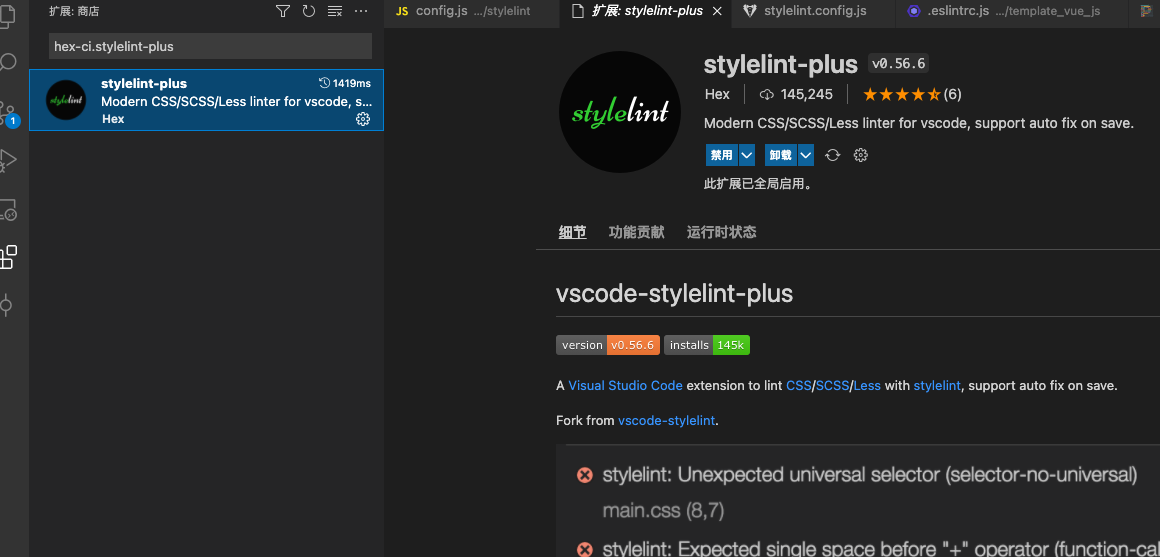
Task: Open the config.js editor tab
Action: click(472, 11)
